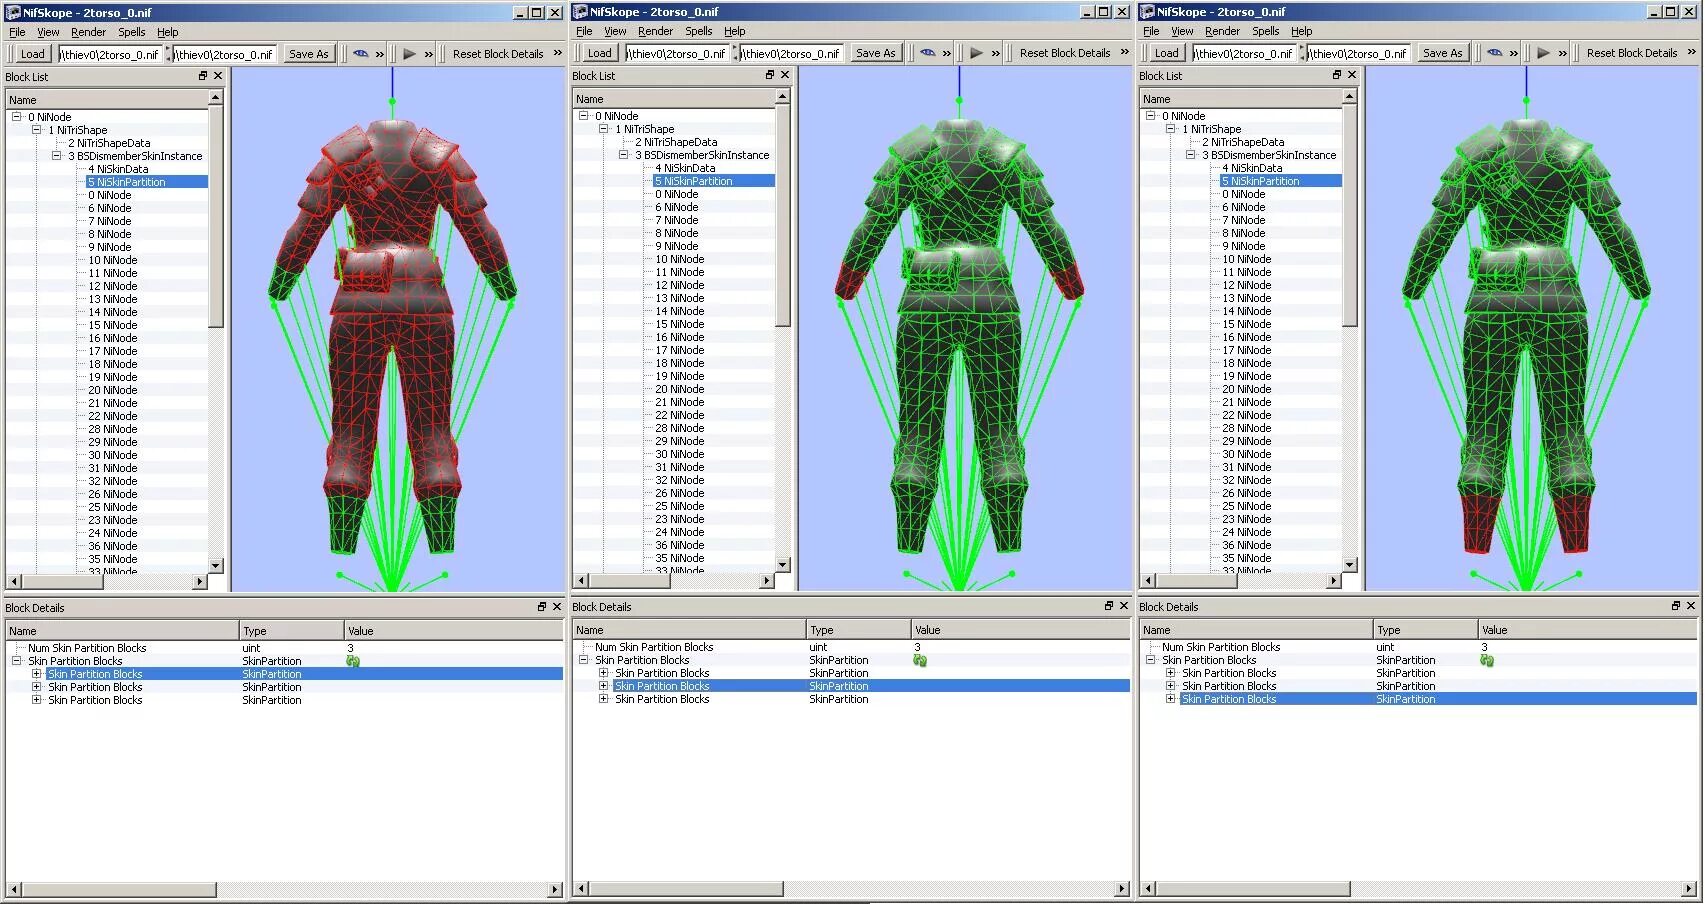The width and height of the screenshot is (1705, 904).
Task: Float the Block Details panel in right window
Action: click(x=1676, y=606)
